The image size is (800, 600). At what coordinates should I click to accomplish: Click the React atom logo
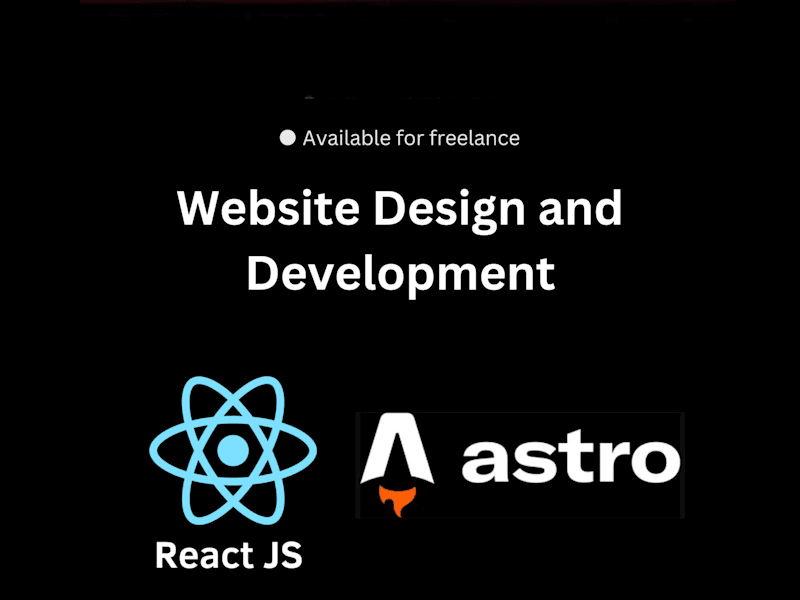click(233, 451)
